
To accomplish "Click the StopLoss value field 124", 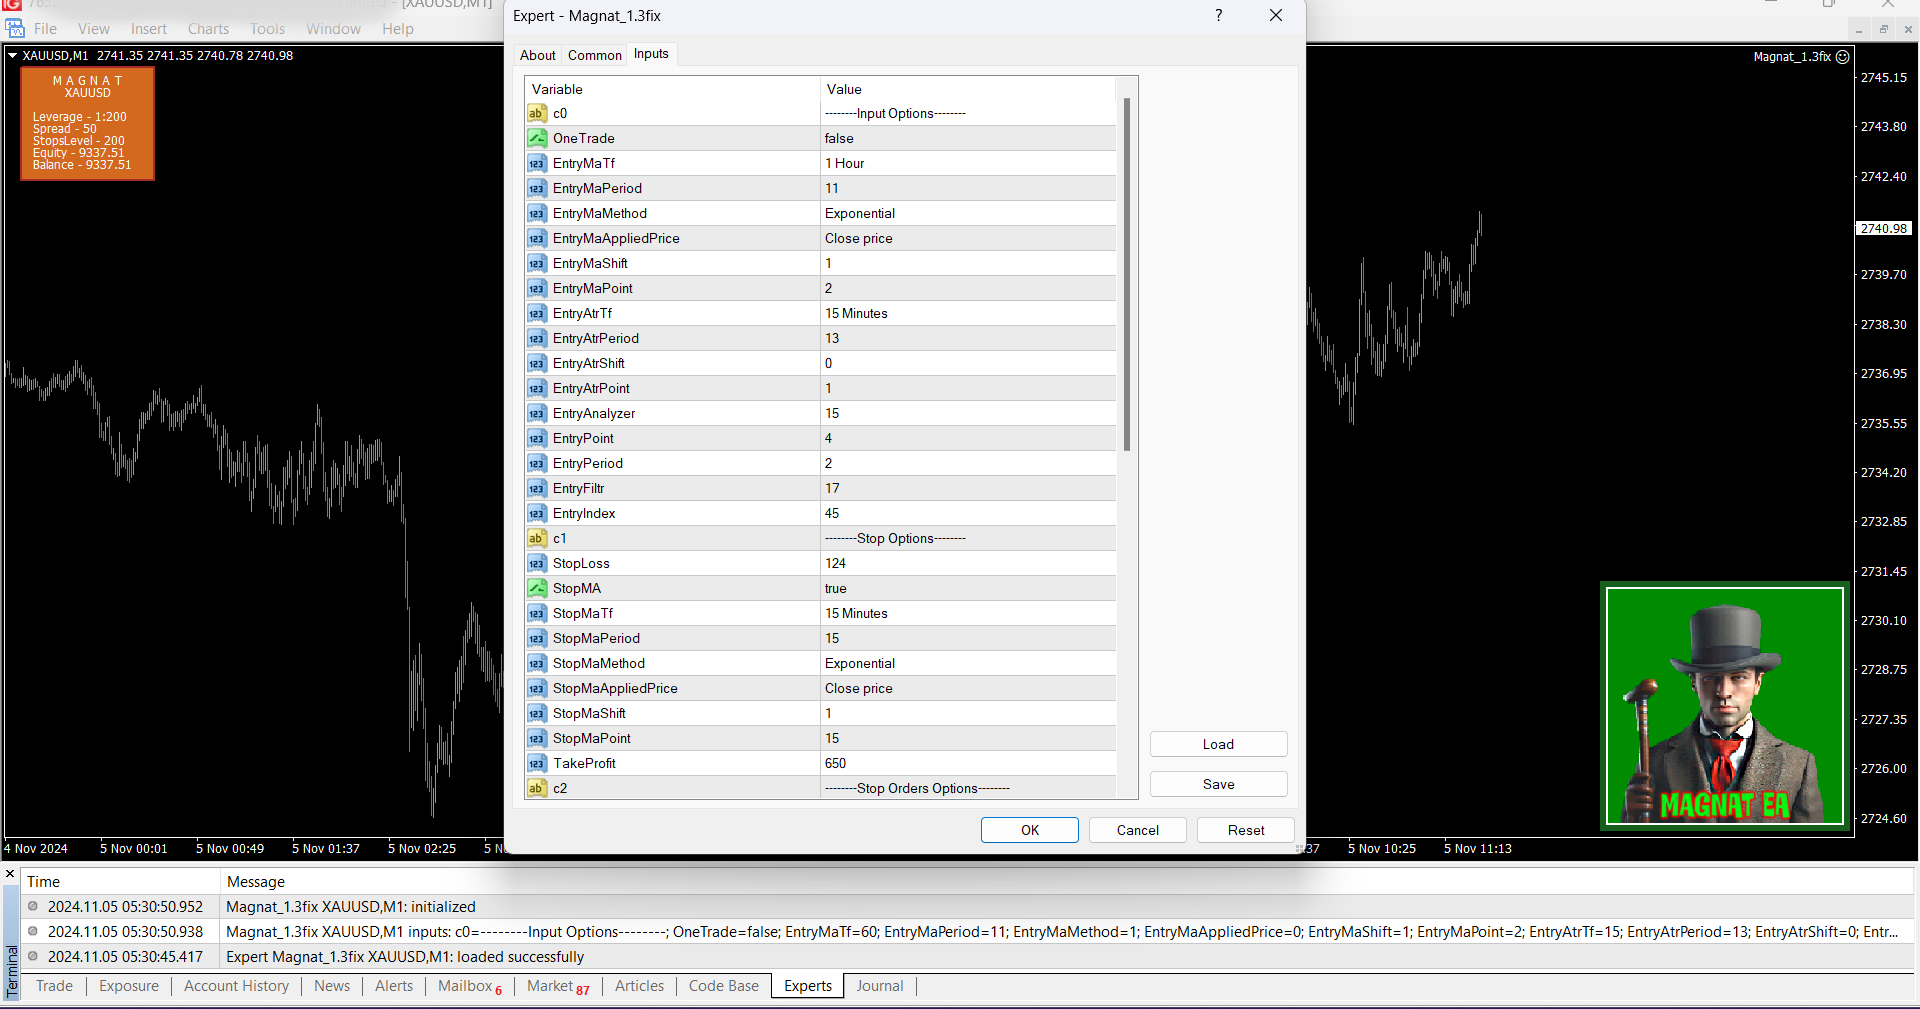I will (966, 564).
